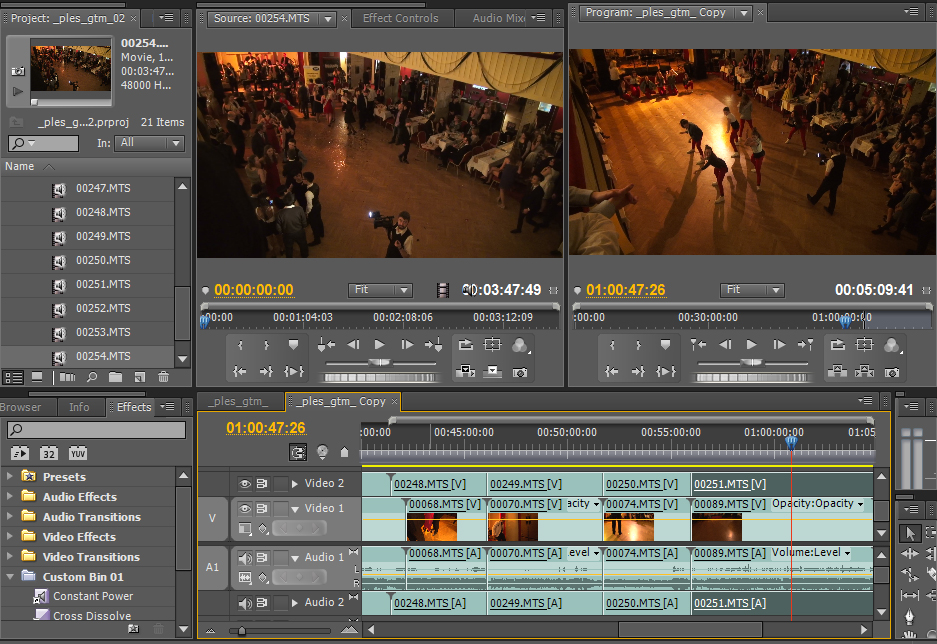Set poster frame with the camera icon
937x644 pixels.
pyautogui.click(x=18, y=71)
